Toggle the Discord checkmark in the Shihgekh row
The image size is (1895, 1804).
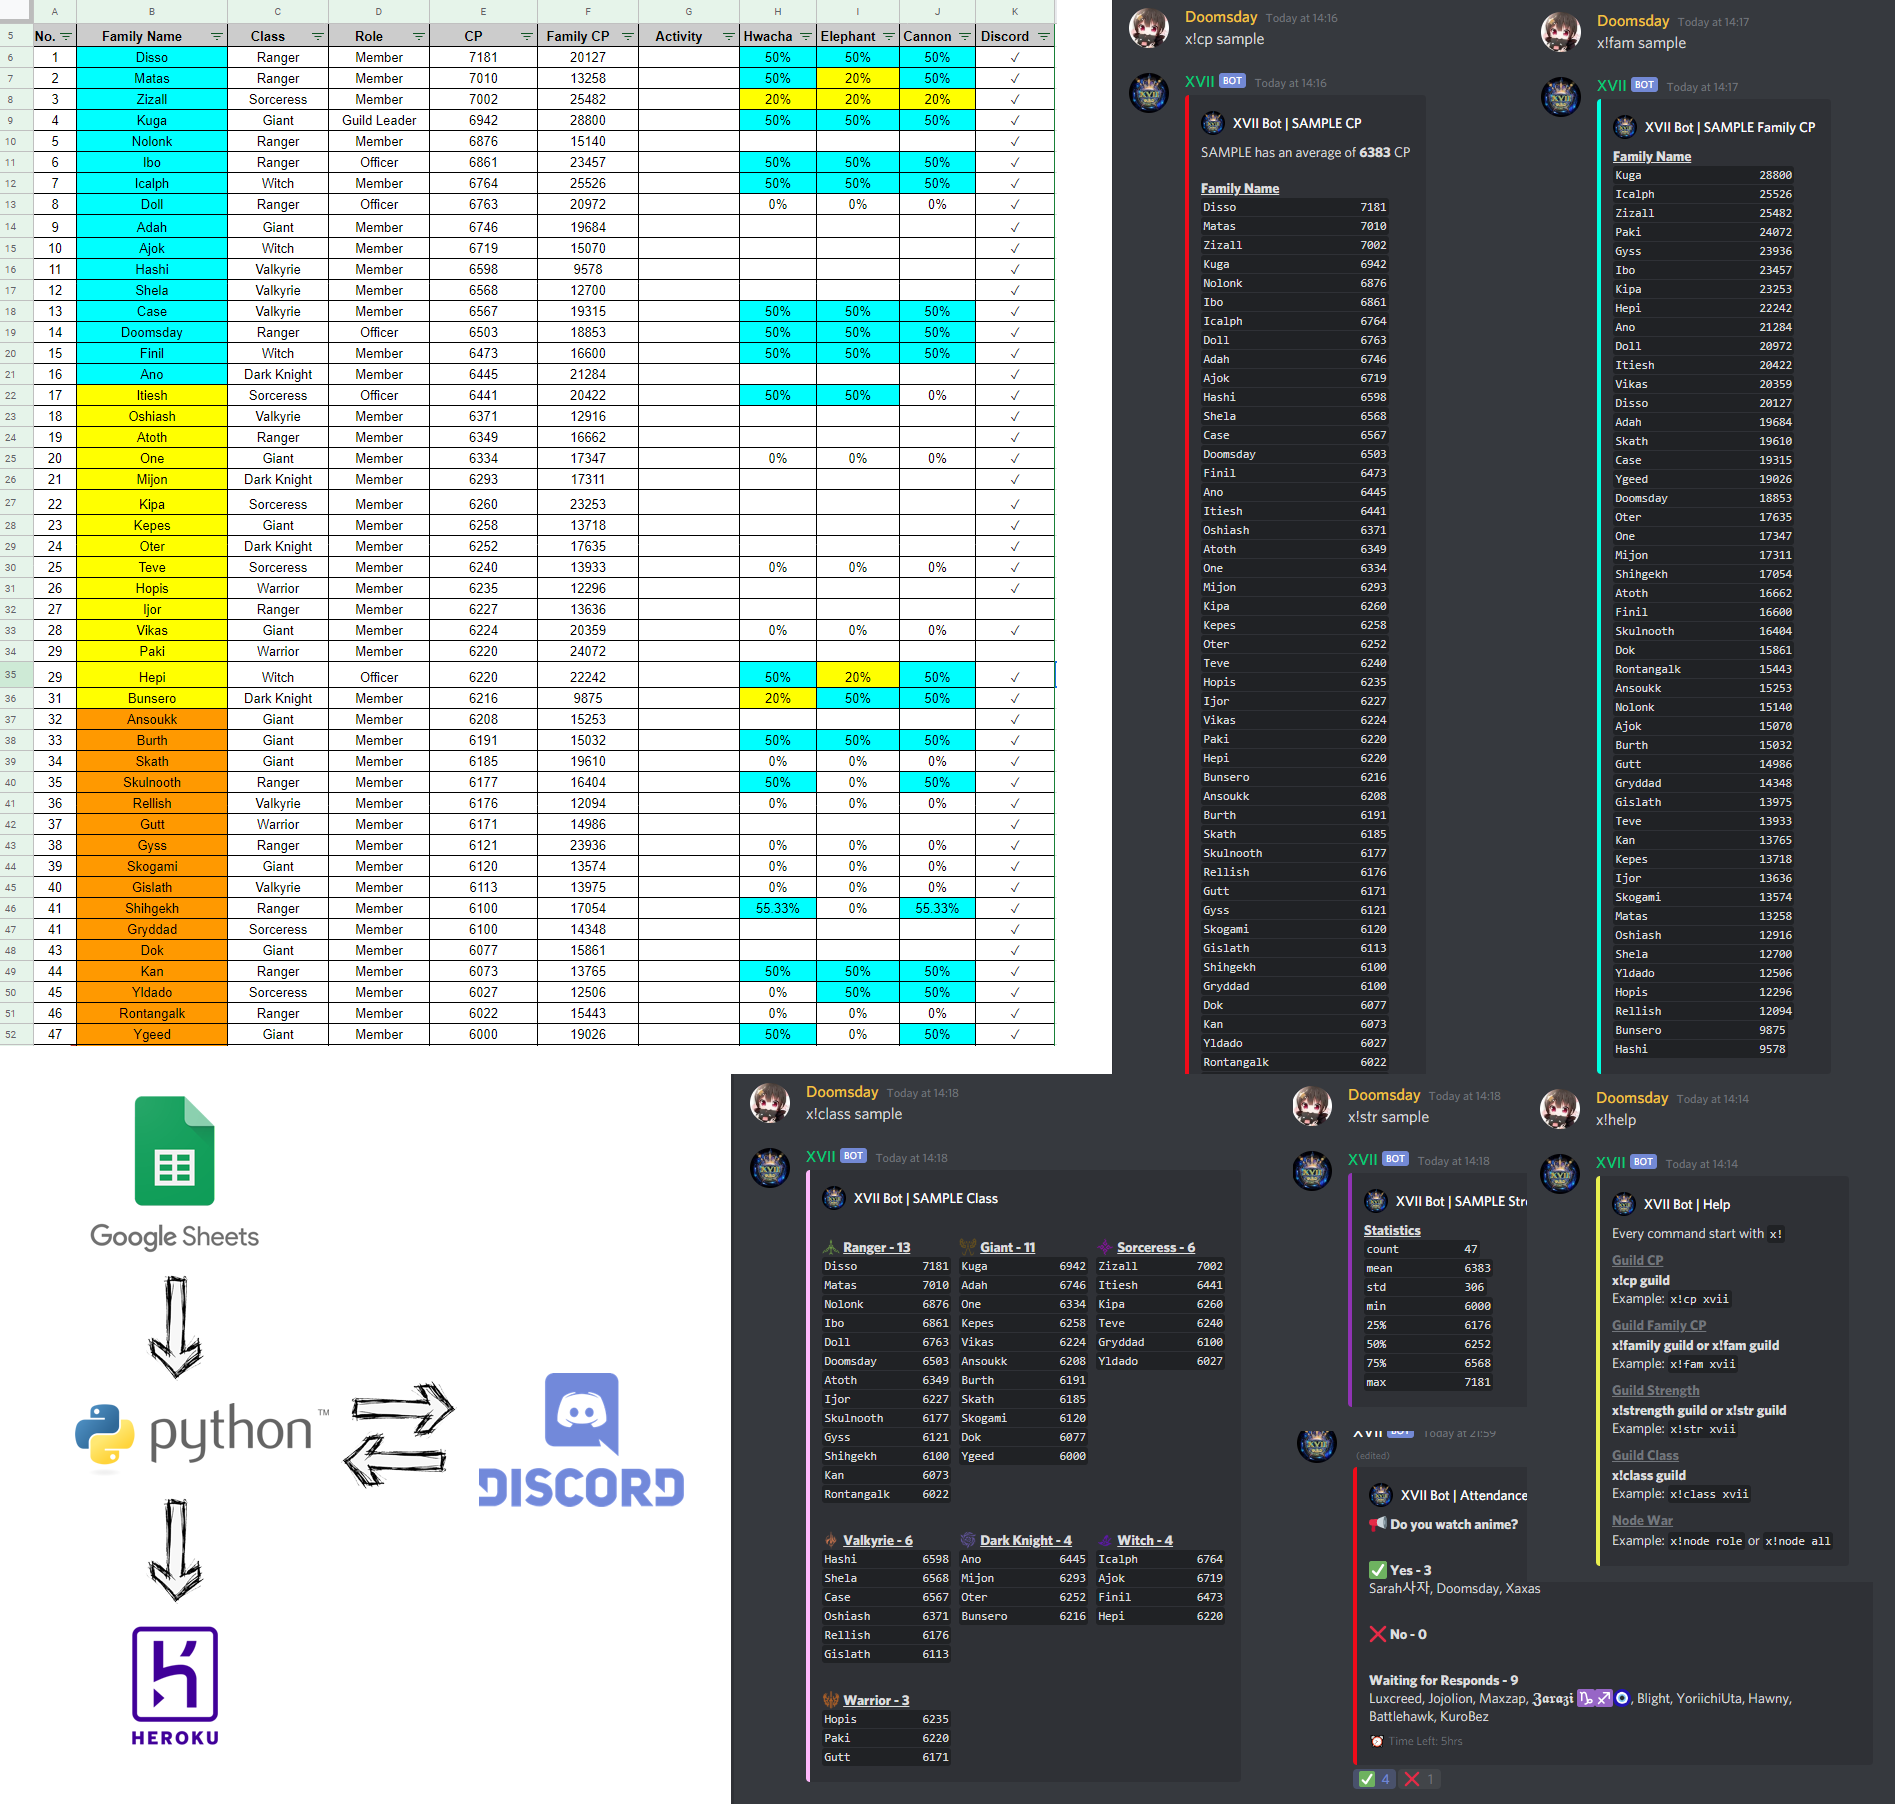pos(1015,908)
